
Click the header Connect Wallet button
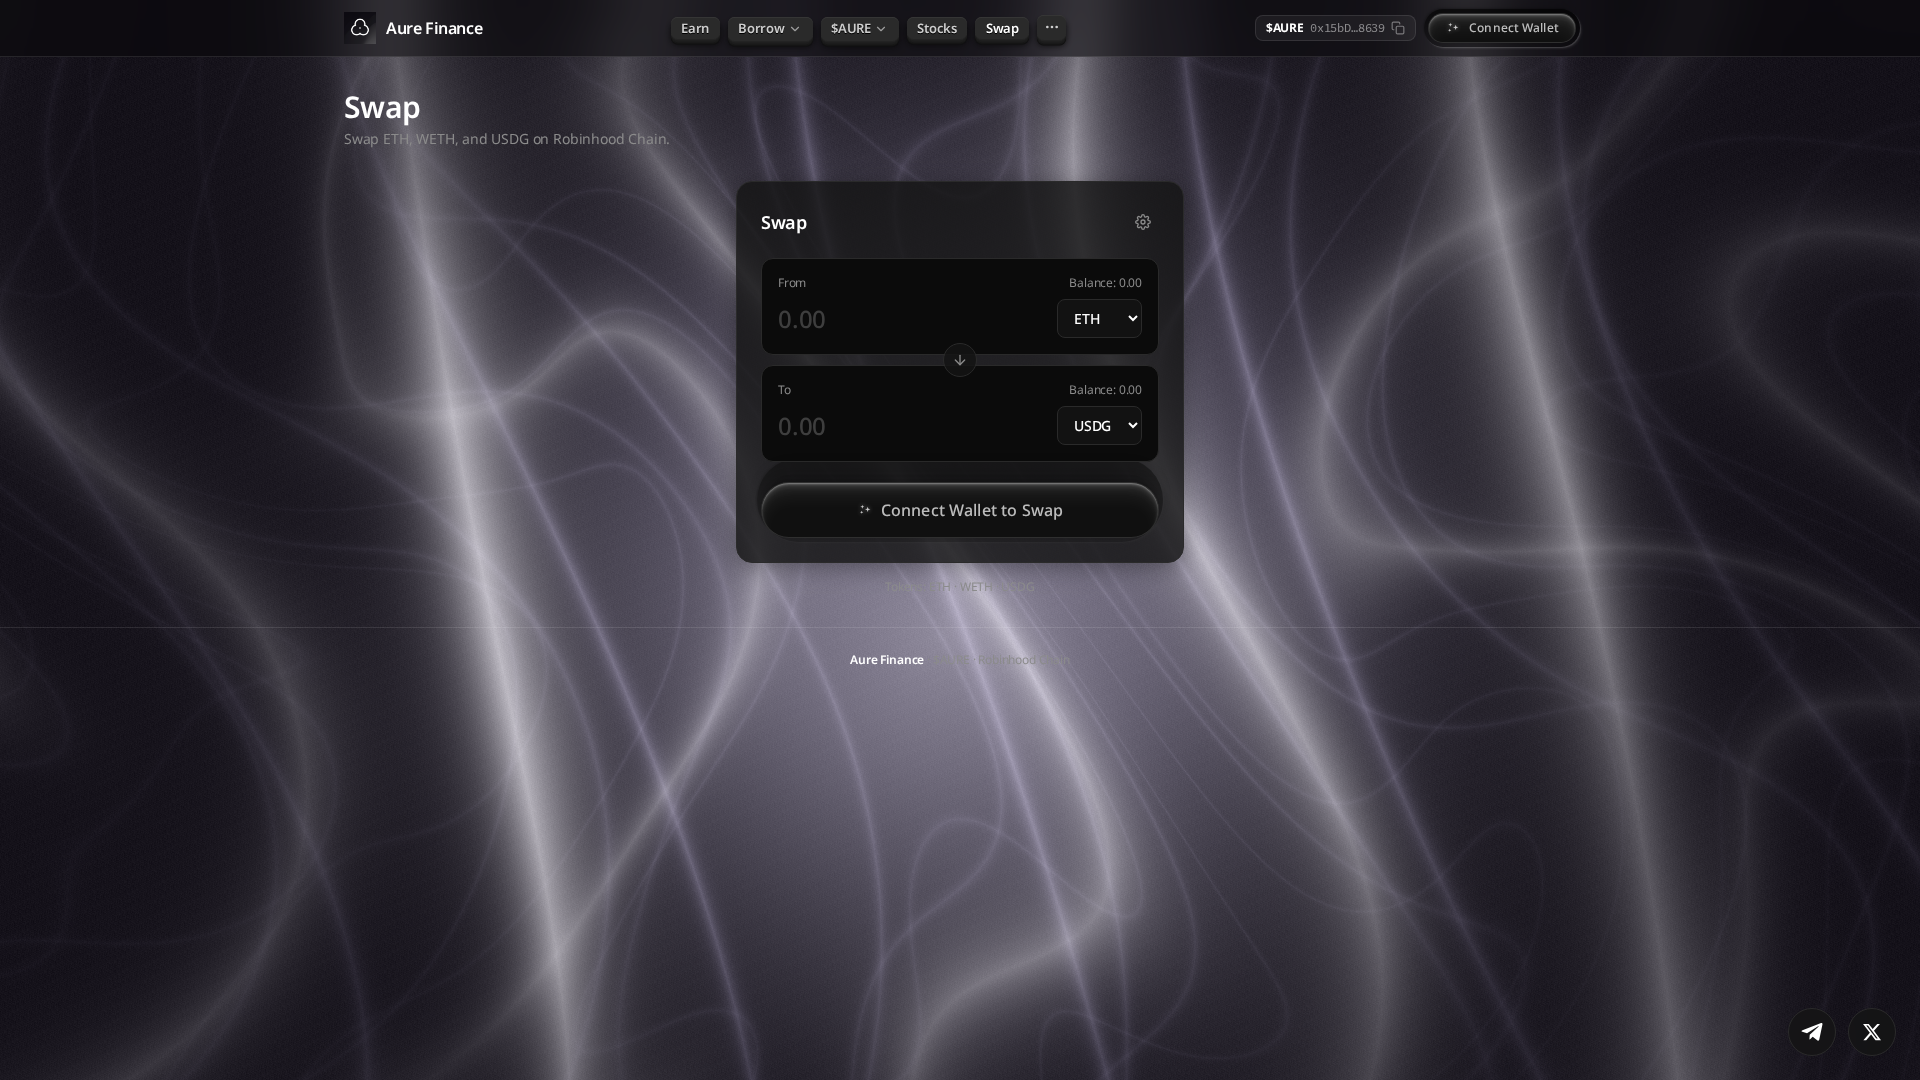[x=1502, y=28]
